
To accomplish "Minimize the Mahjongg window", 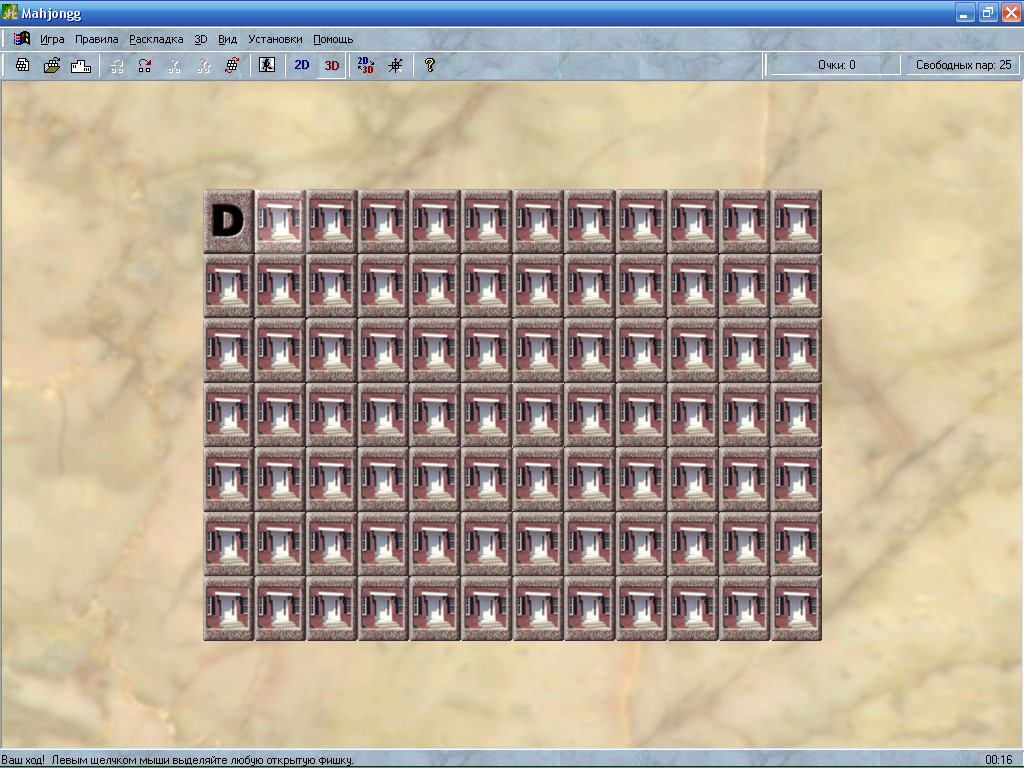I will (965, 12).
